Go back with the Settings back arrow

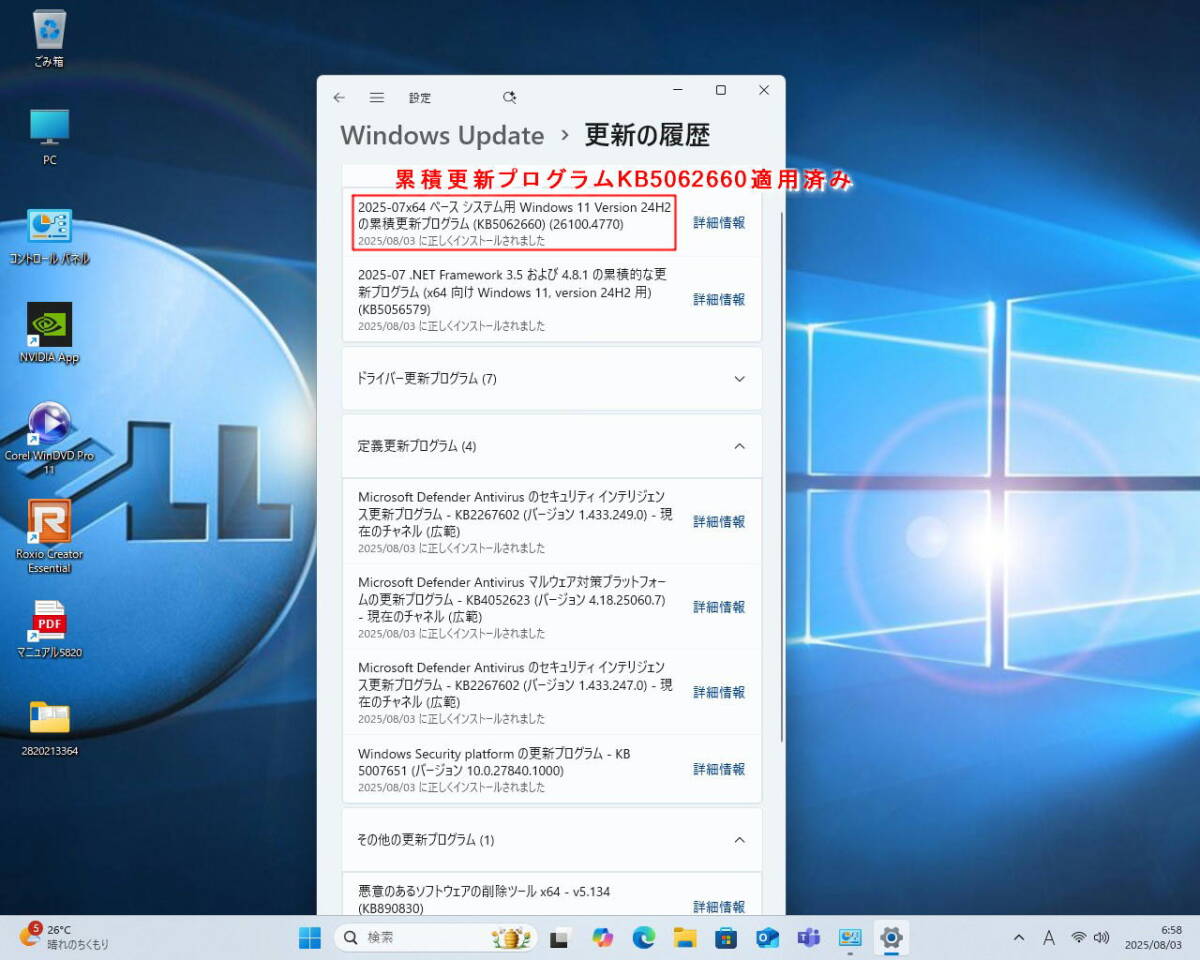339,97
